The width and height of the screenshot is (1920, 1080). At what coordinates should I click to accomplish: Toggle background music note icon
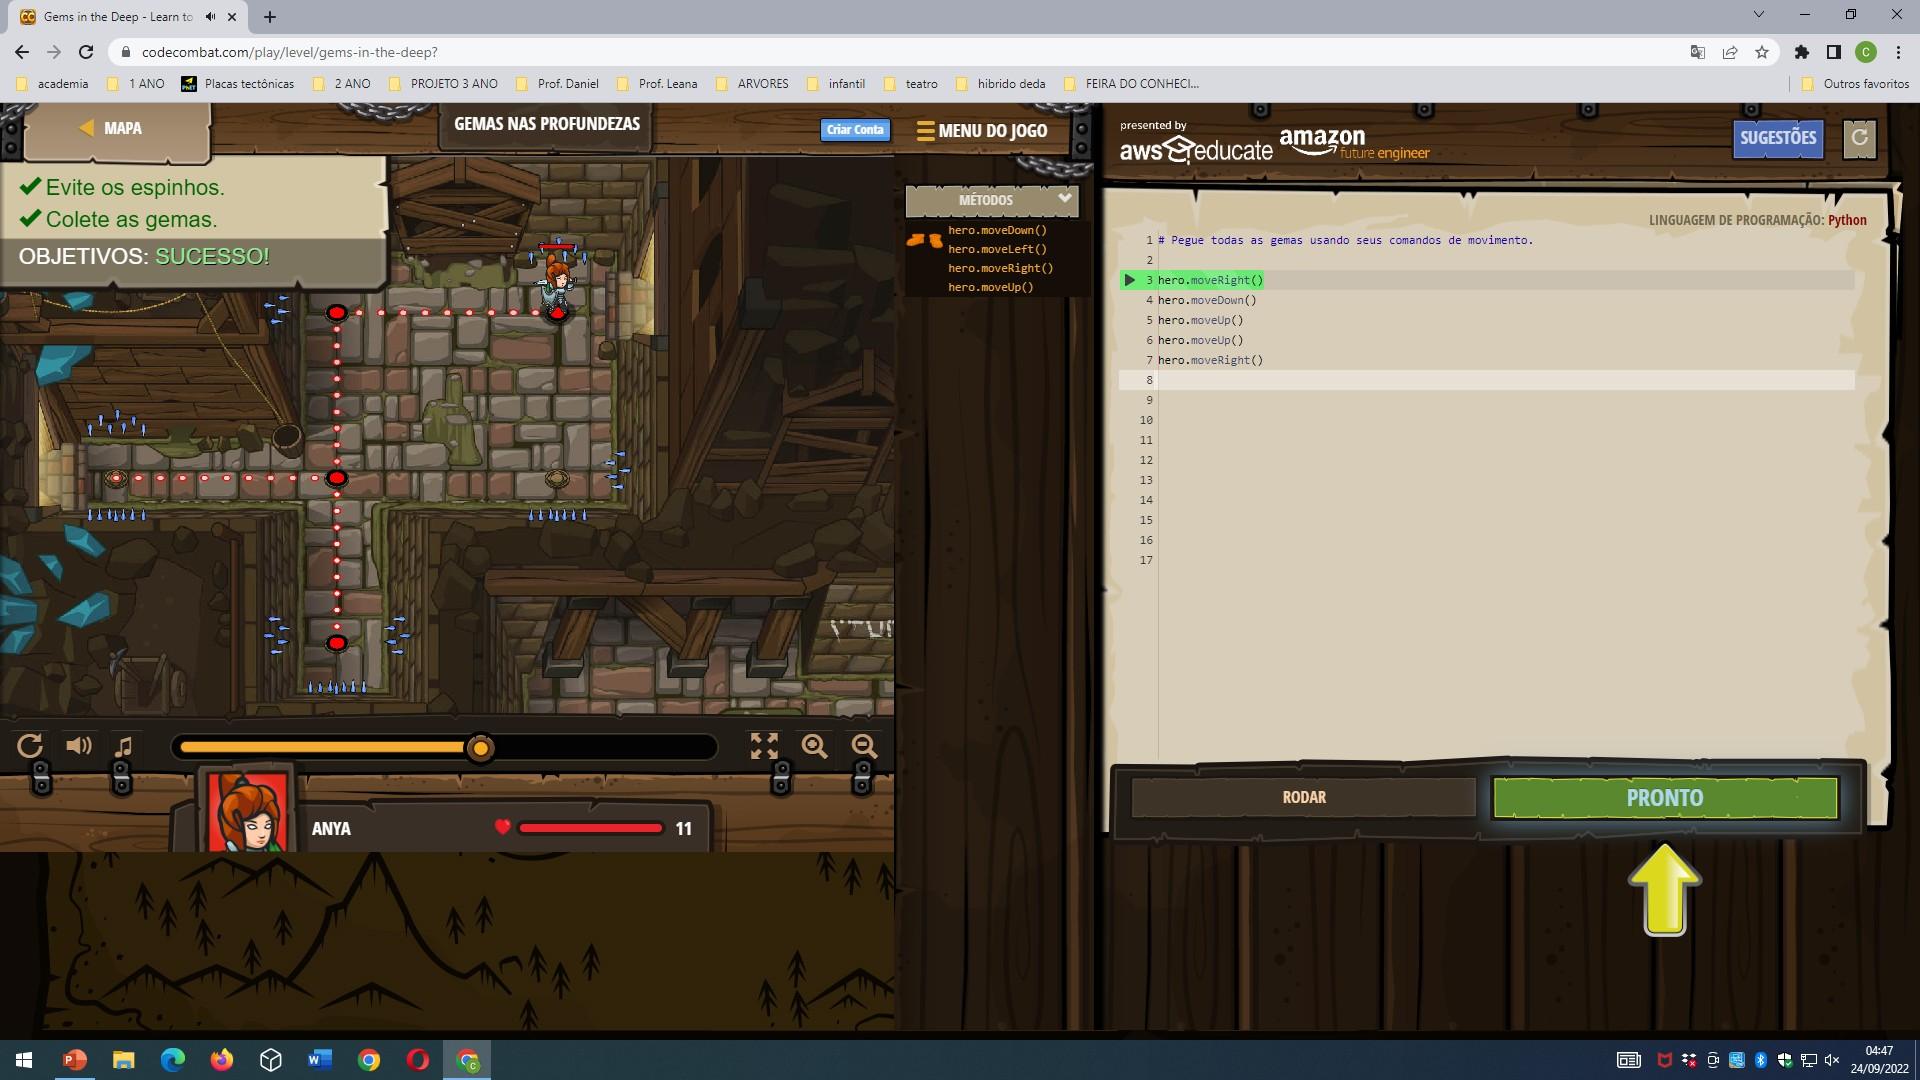pos(124,746)
